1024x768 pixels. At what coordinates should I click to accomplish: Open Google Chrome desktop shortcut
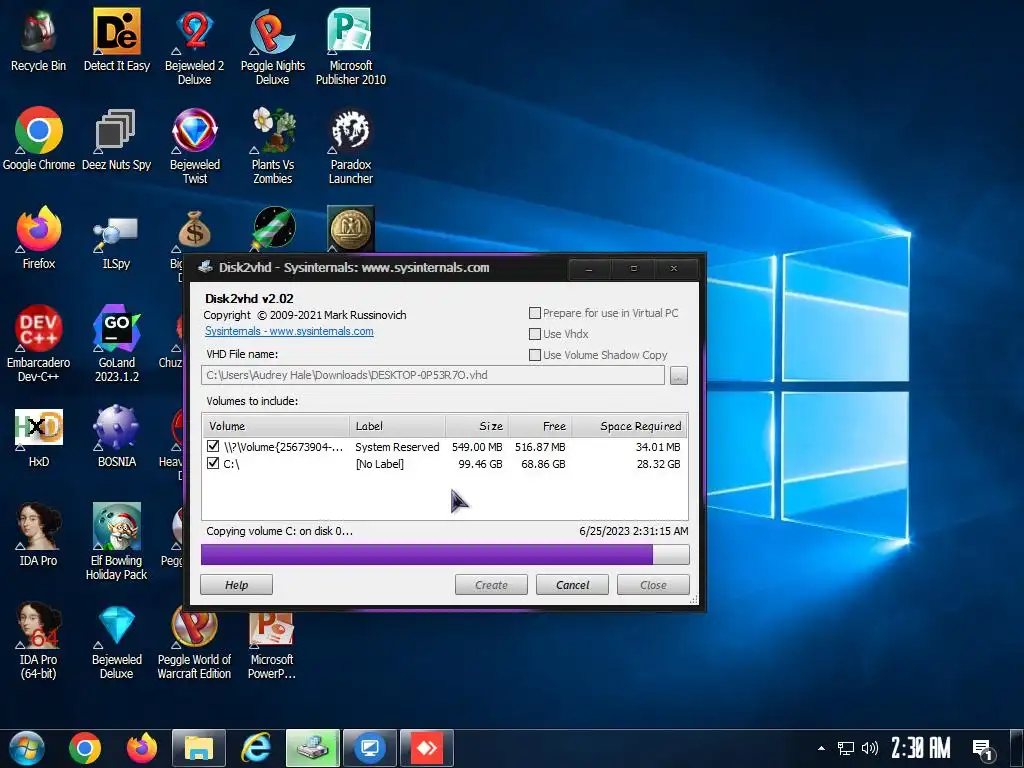(39, 139)
